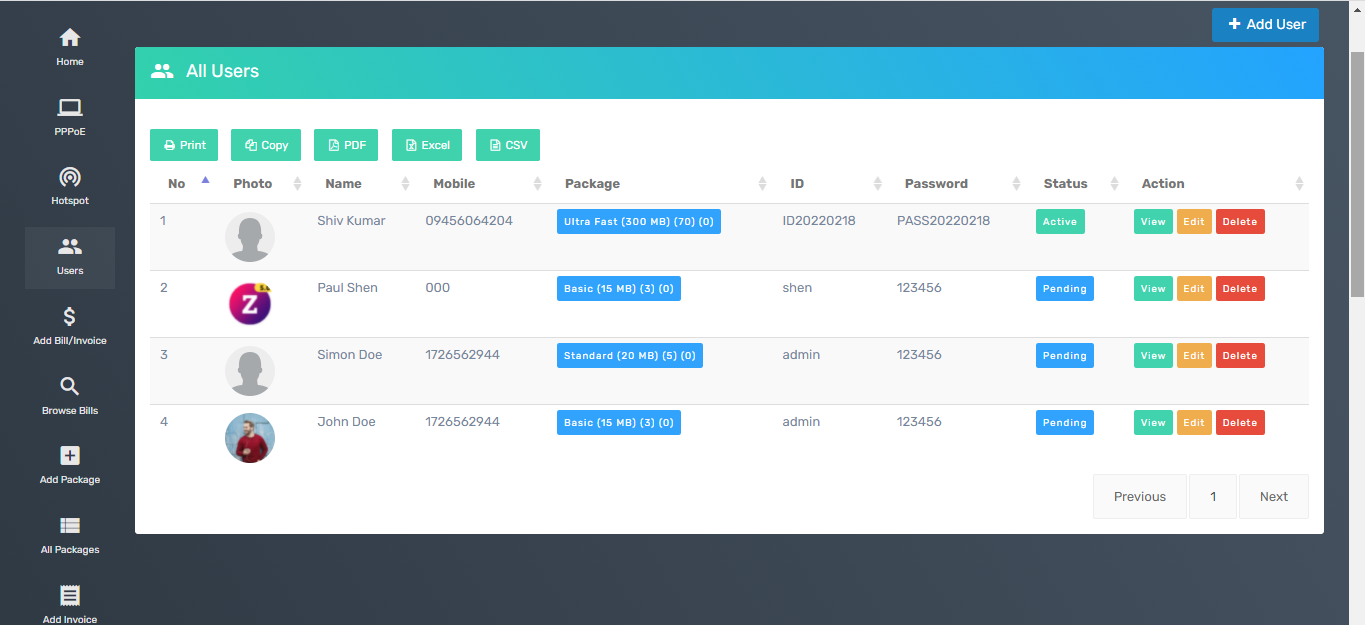The height and width of the screenshot is (625, 1365).
Task: Export the user list as PDF
Action: pos(345,144)
